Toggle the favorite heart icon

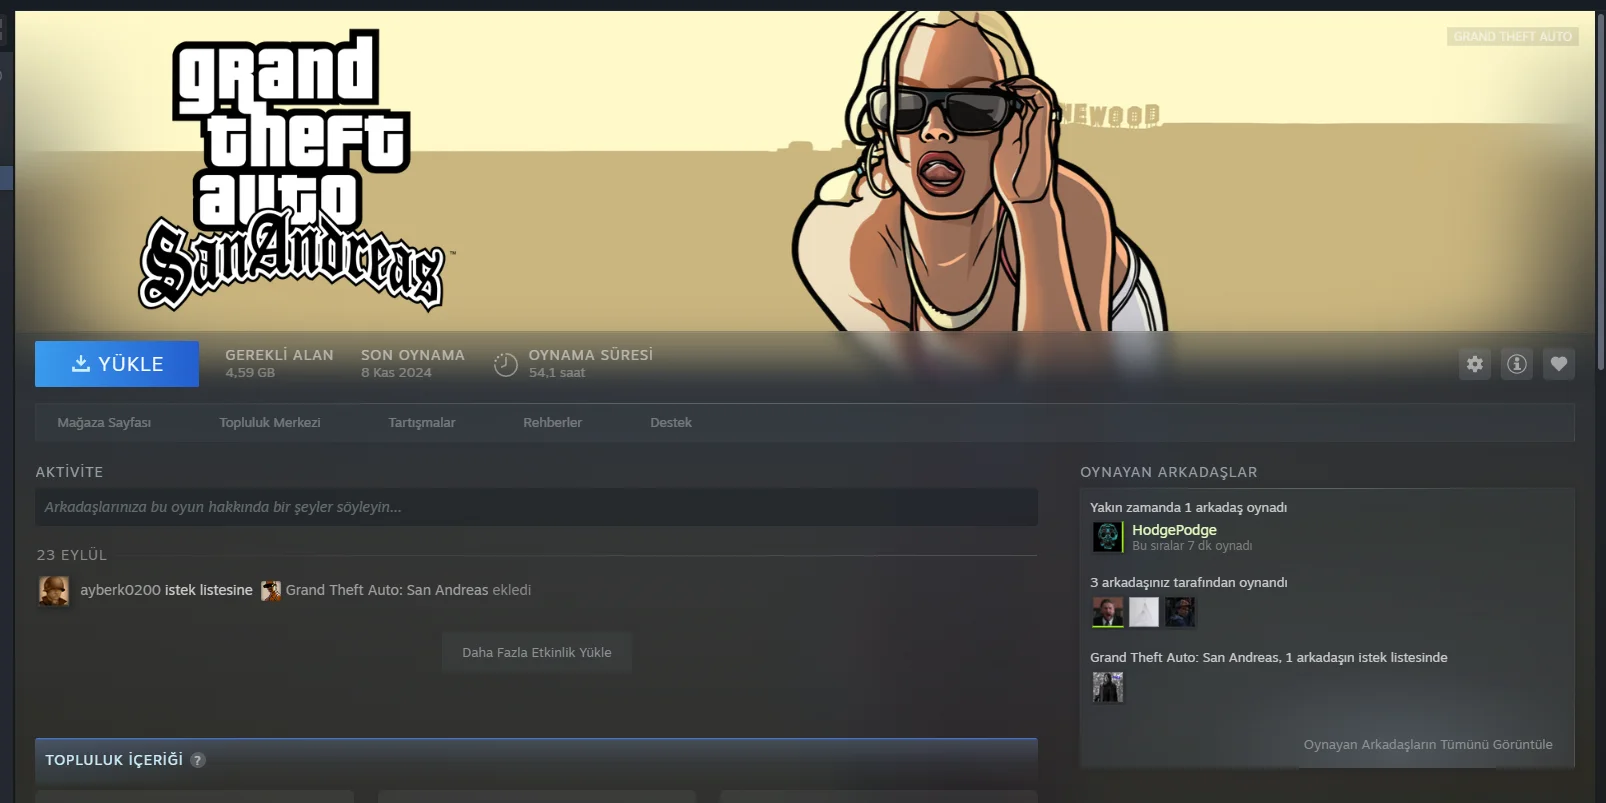[1558, 364]
